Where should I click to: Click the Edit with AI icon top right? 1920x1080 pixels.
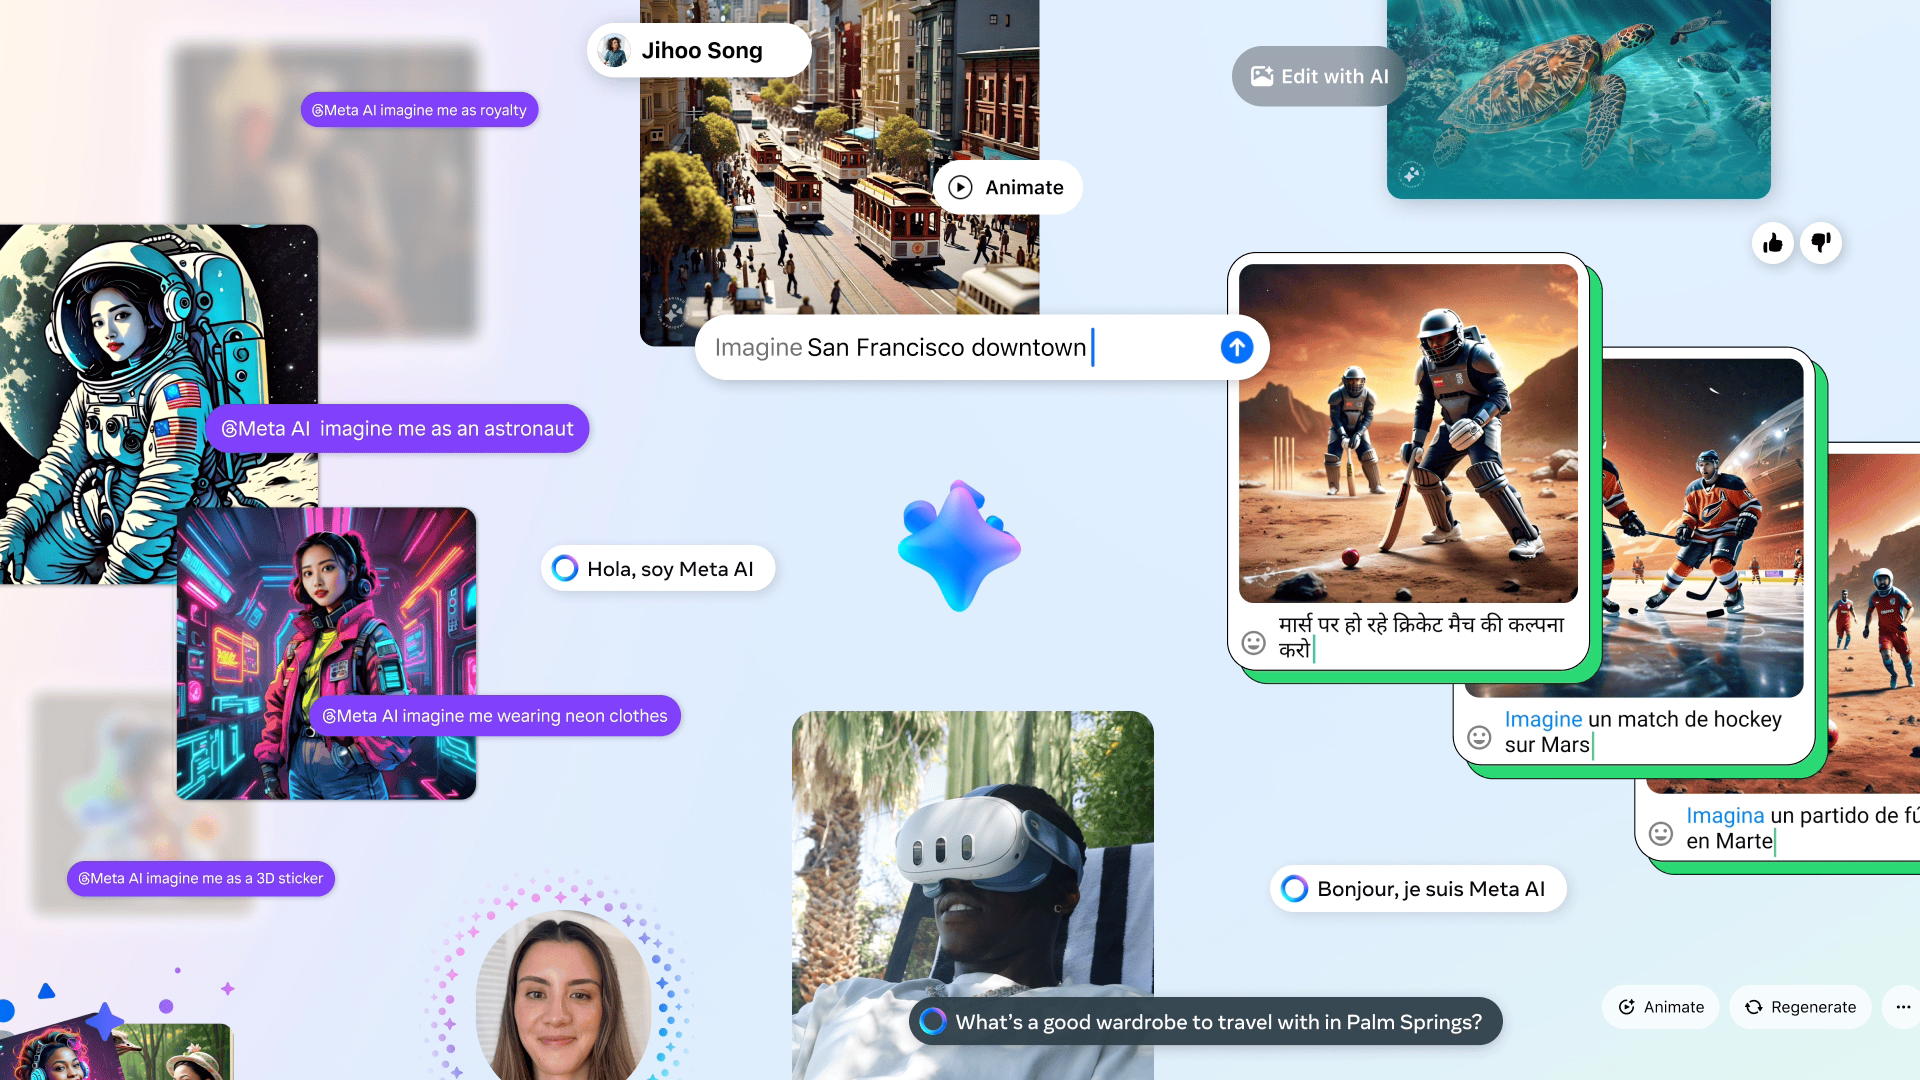(1261, 74)
